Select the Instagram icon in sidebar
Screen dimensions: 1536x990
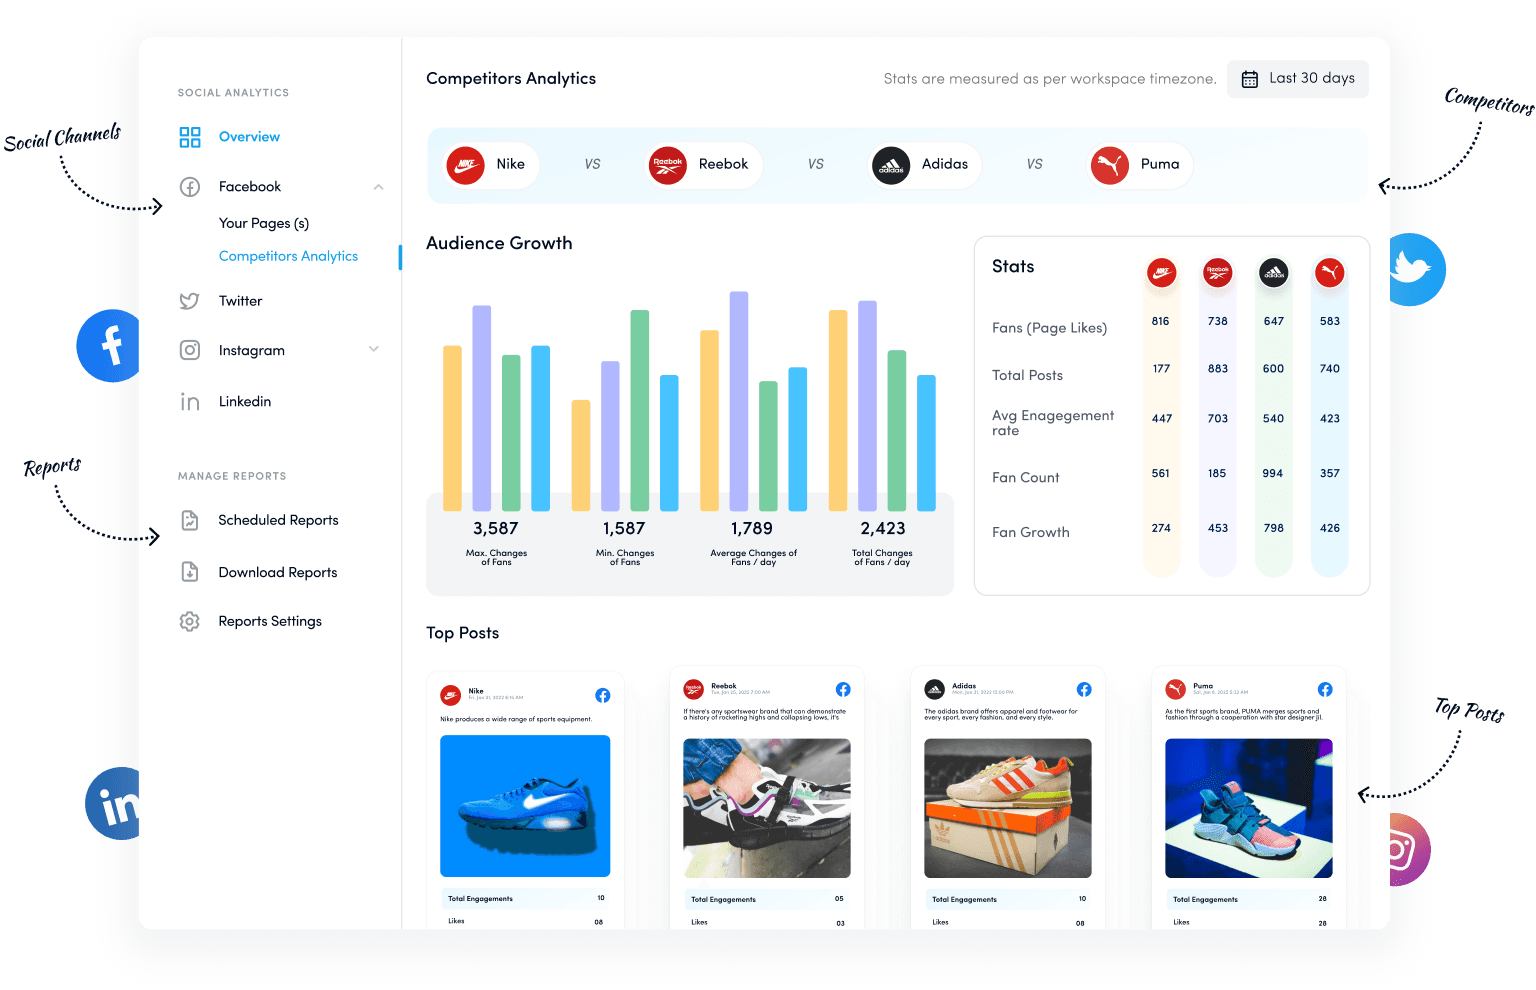(190, 350)
